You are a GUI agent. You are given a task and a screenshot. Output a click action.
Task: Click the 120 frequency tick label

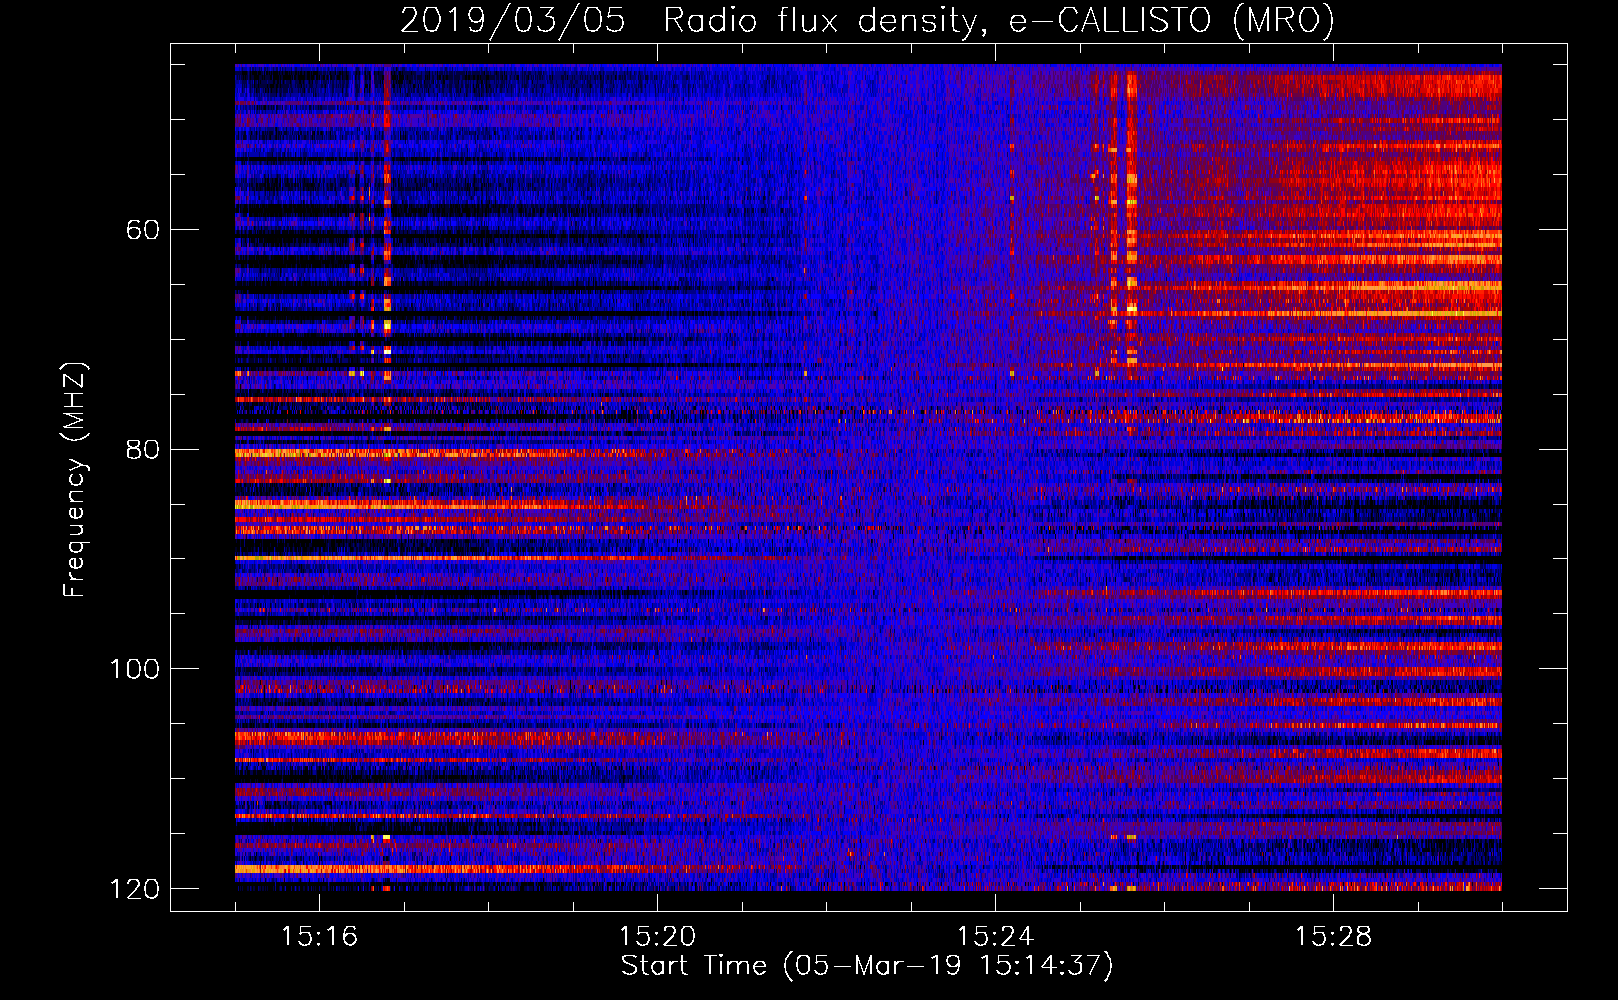135,889
